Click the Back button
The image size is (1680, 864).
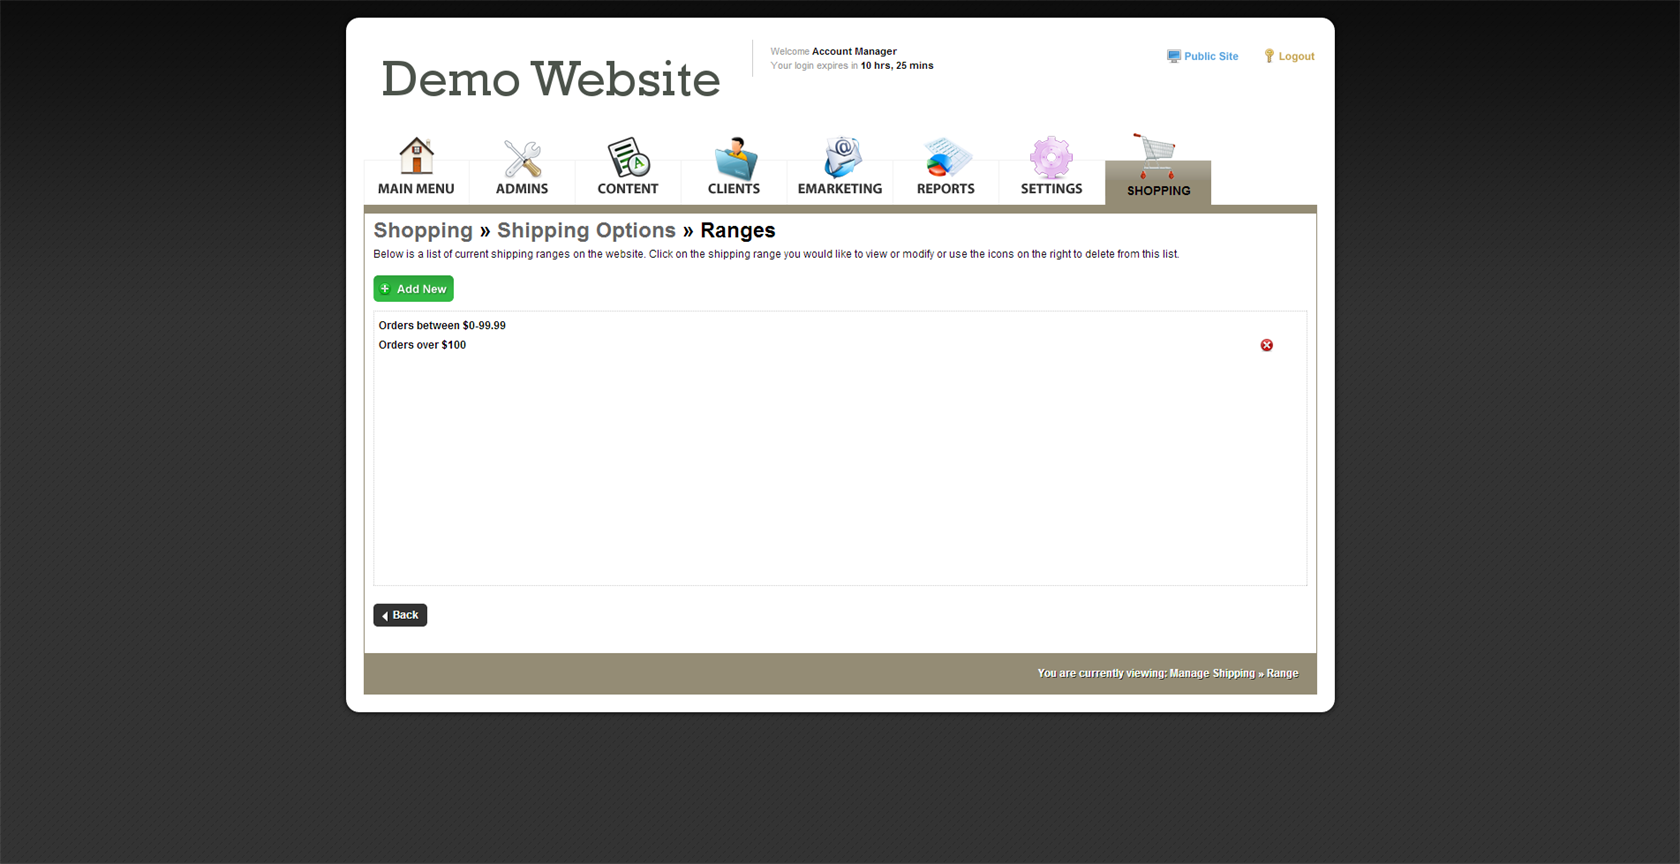pos(400,615)
